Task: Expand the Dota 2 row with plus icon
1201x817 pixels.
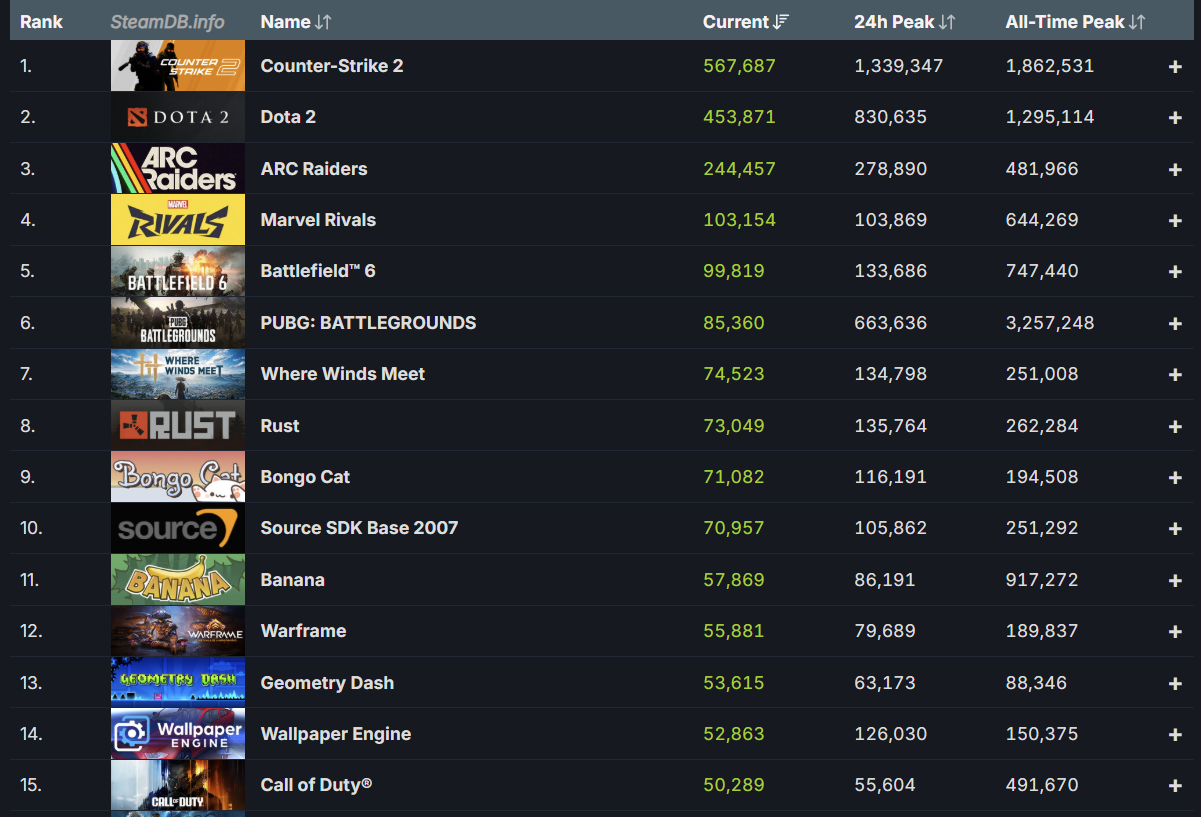Action: click(x=1175, y=117)
